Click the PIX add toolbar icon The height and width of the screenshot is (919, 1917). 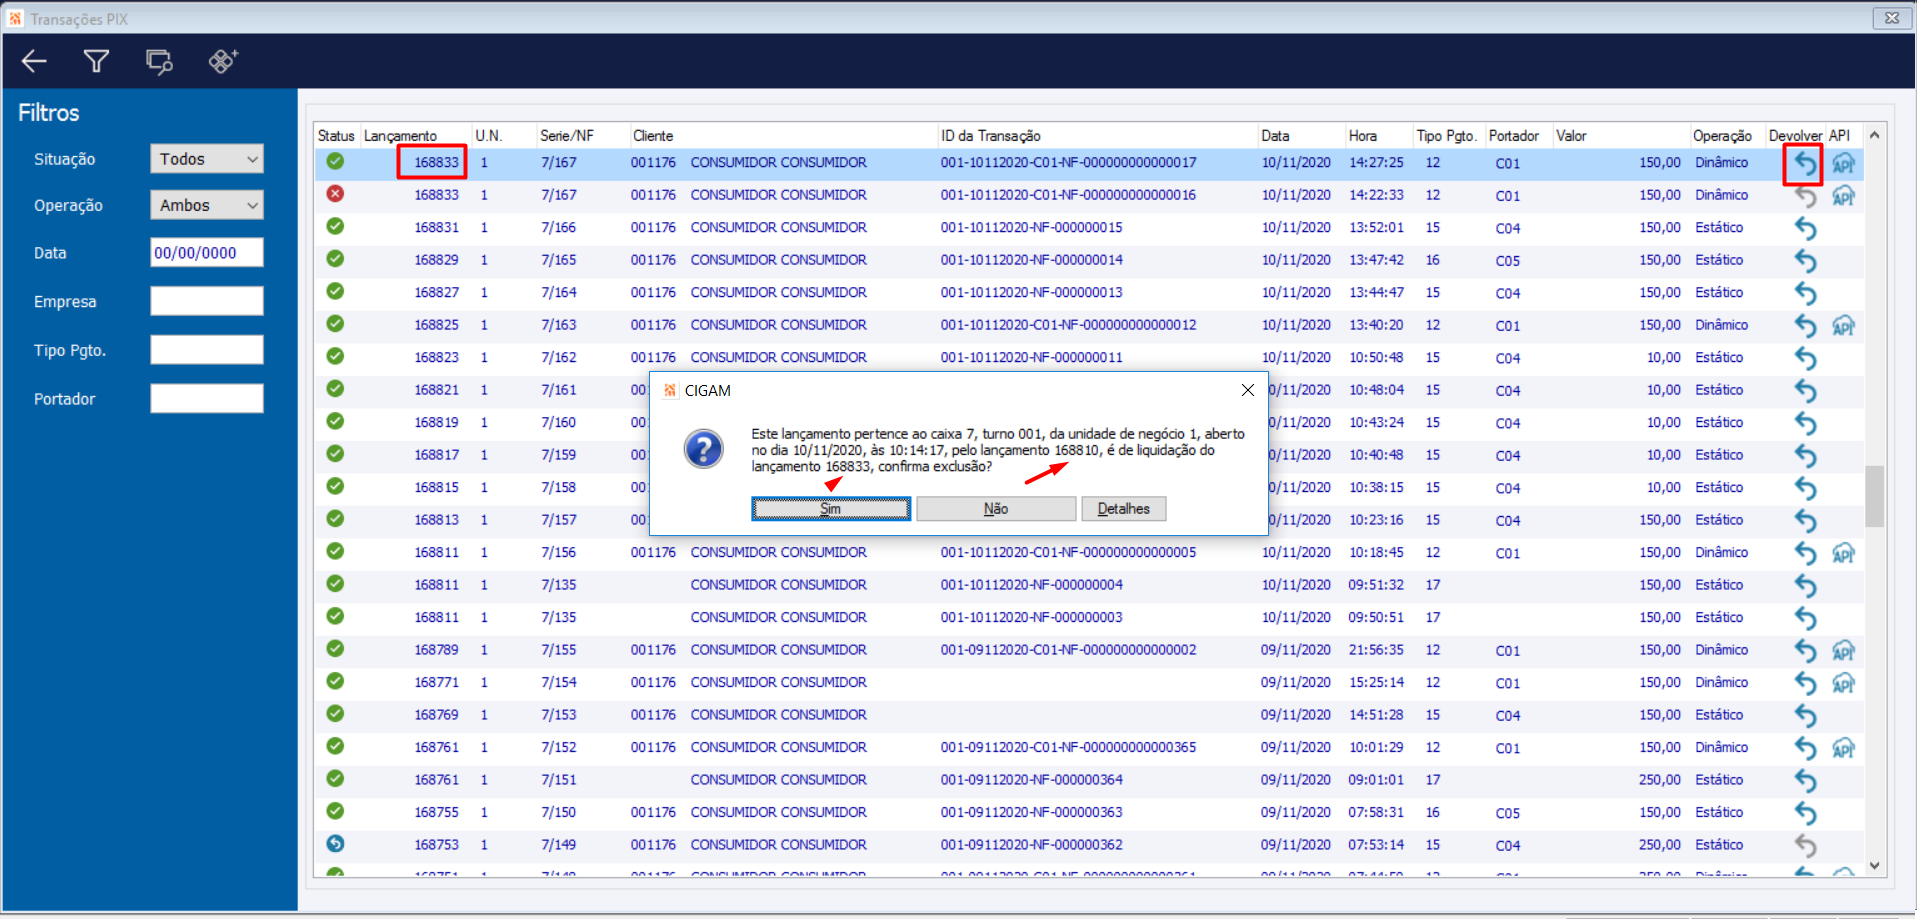223,62
